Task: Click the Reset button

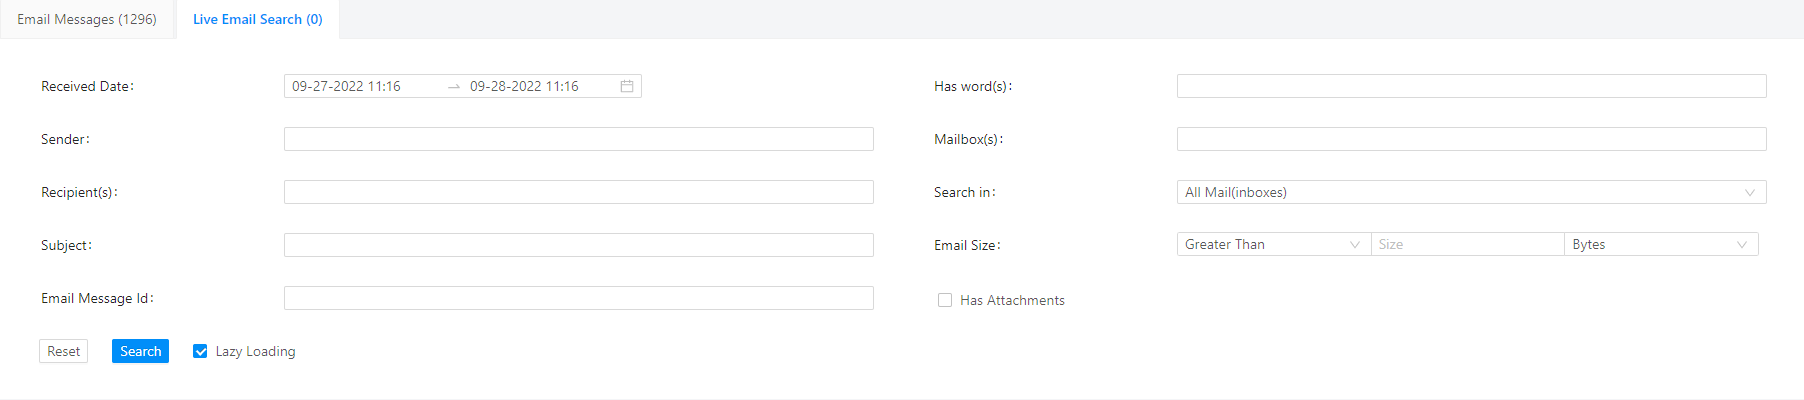Action: click(x=64, y=351)
